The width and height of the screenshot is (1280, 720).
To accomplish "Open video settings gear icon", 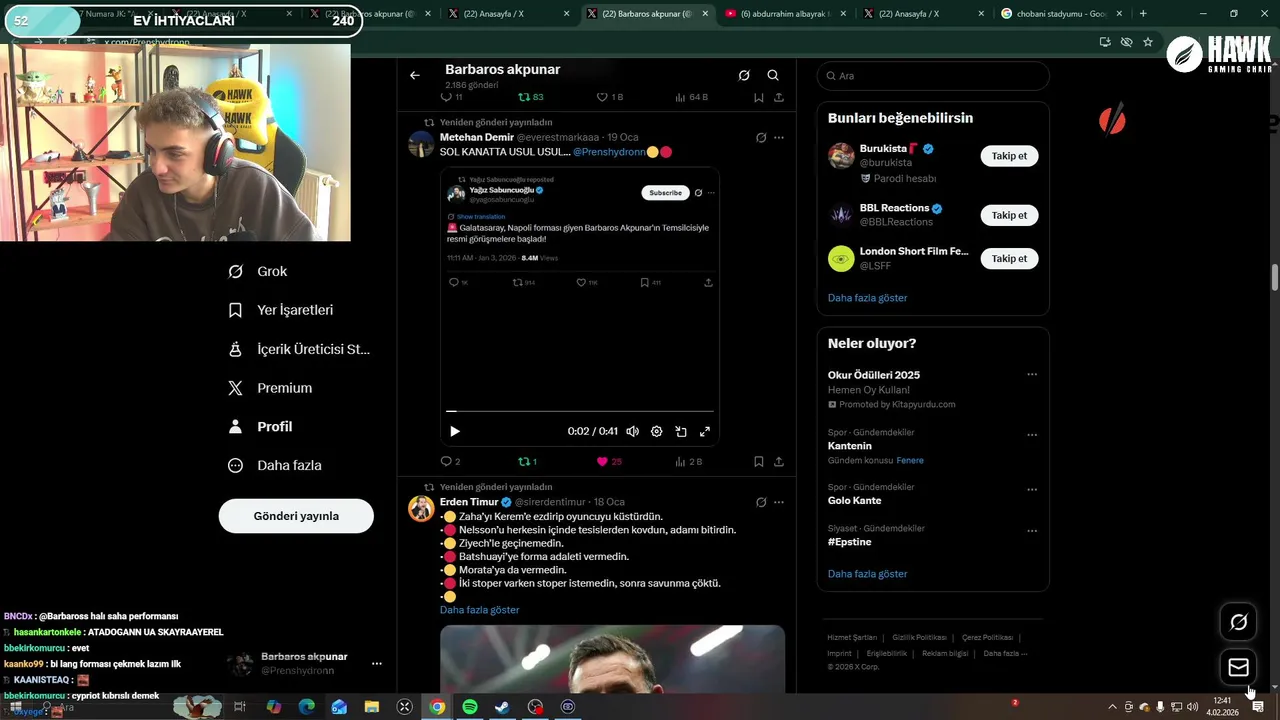I will click(657, 431).
